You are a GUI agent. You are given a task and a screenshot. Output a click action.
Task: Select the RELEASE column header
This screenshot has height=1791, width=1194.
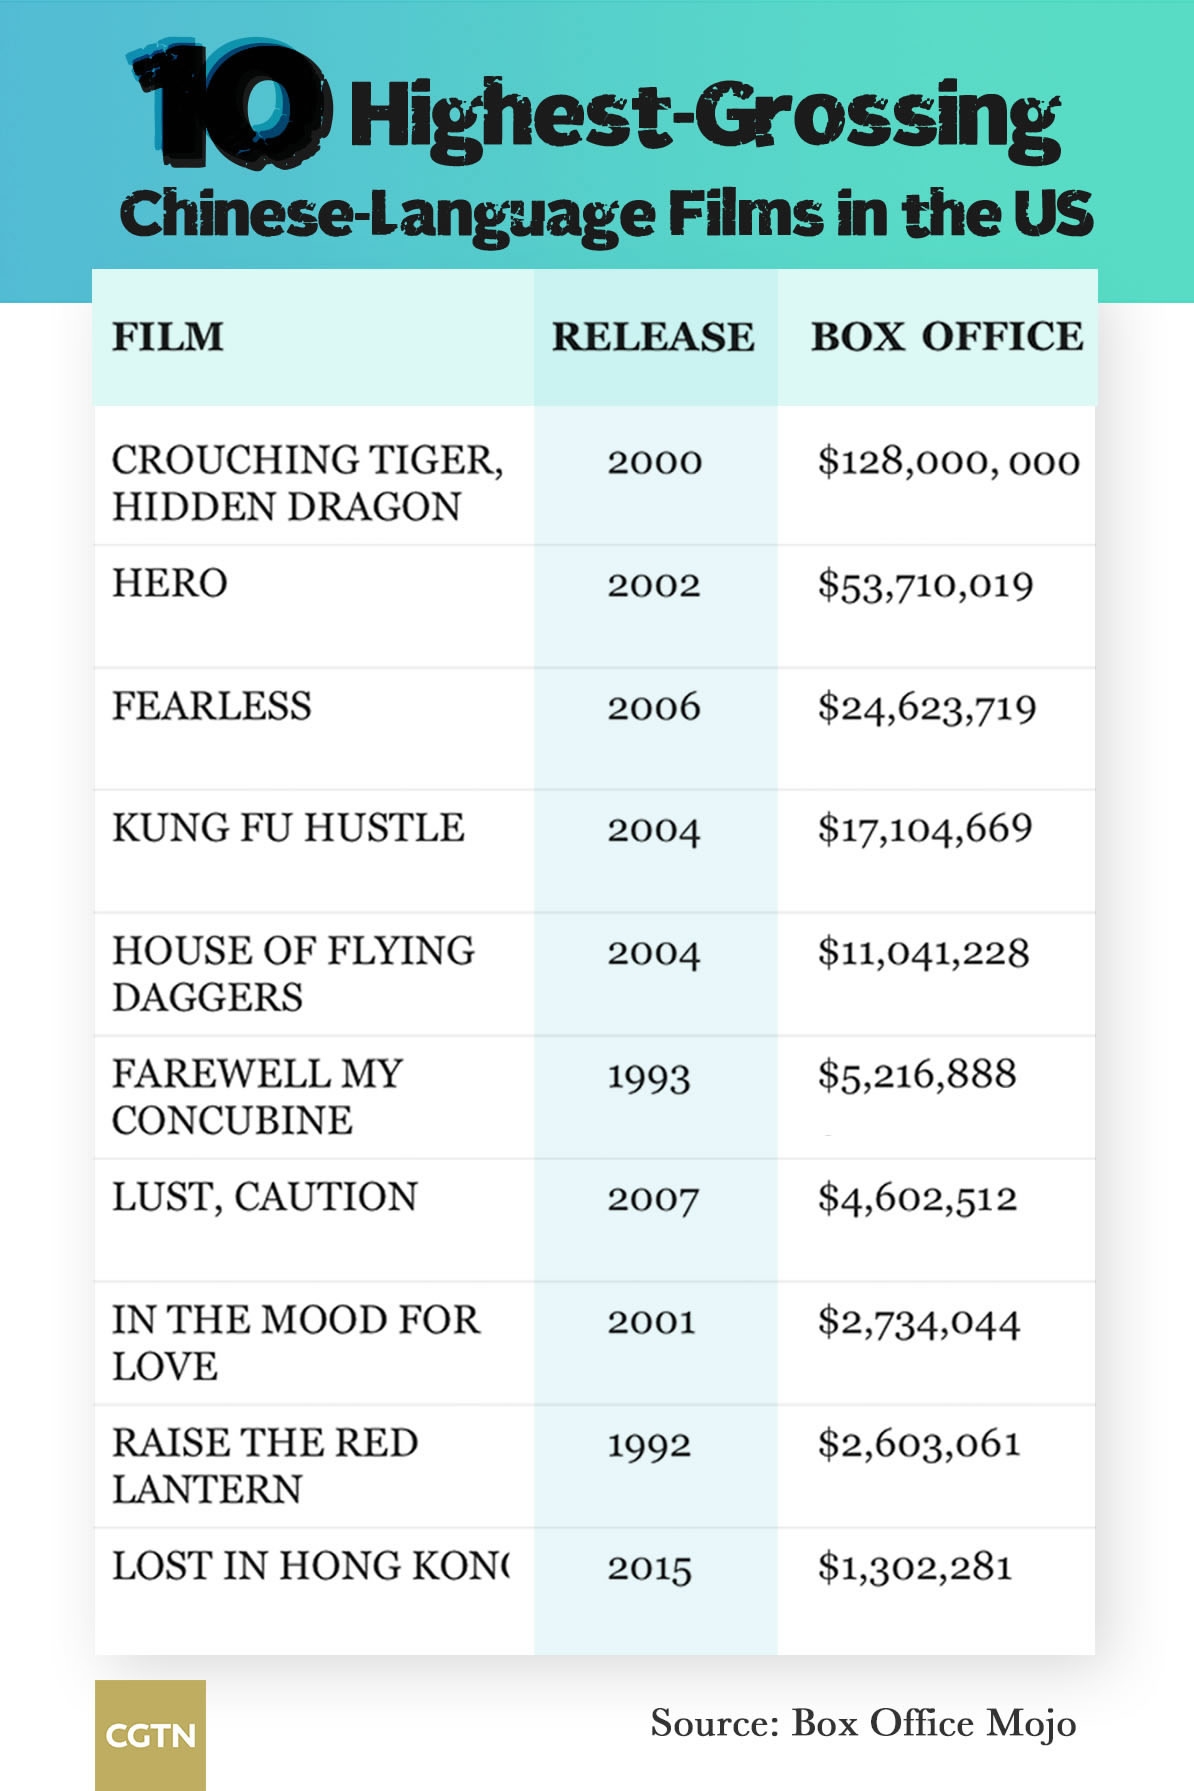tap(653, 337)
